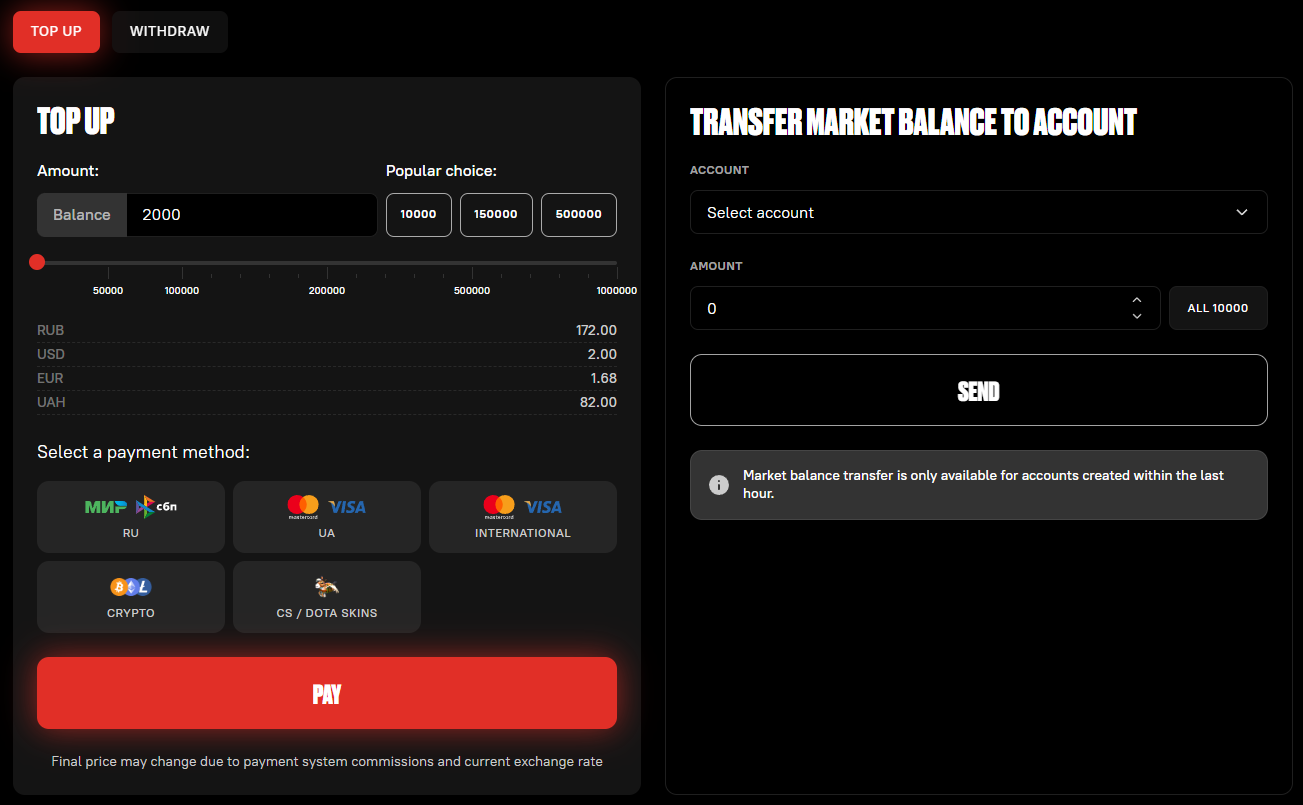Viewport: 1303px width, 805px height.
Task: Select the Crypto payment method
Action: click(130, 597)
